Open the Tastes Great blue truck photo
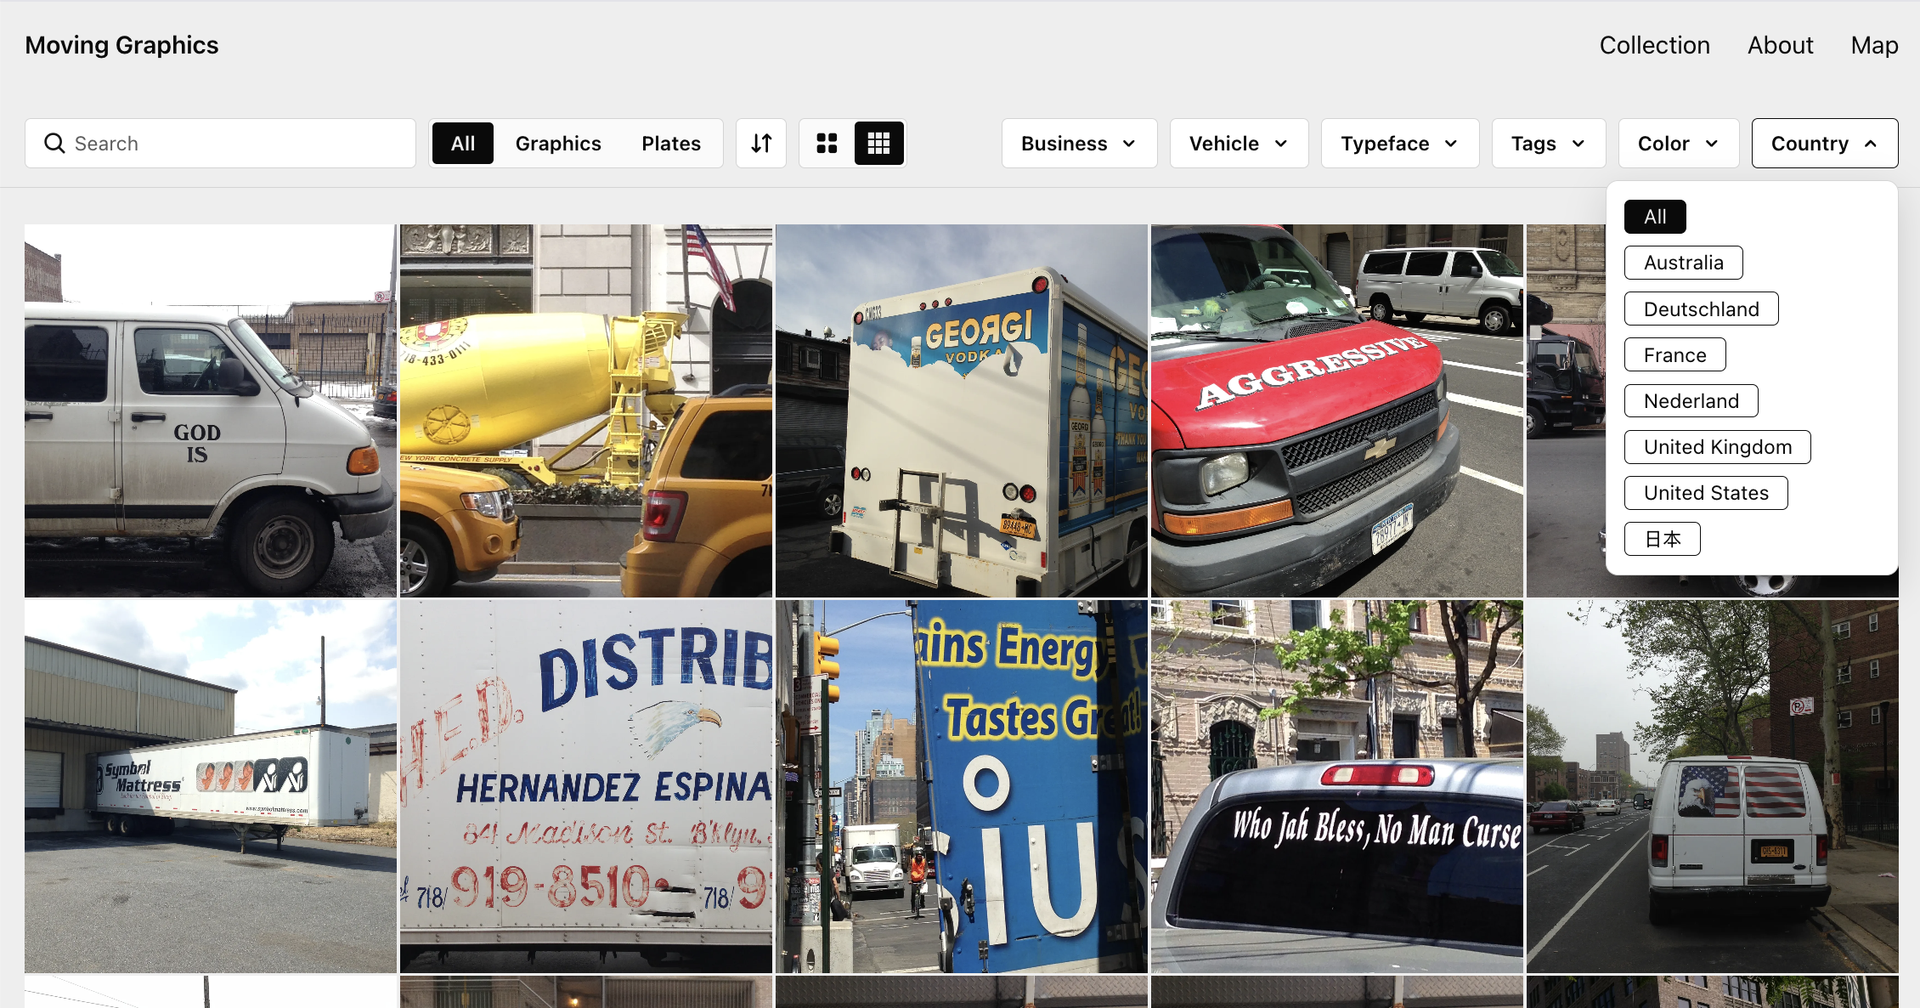This screenshot has height=1008, width=1920. pos(961,786)
